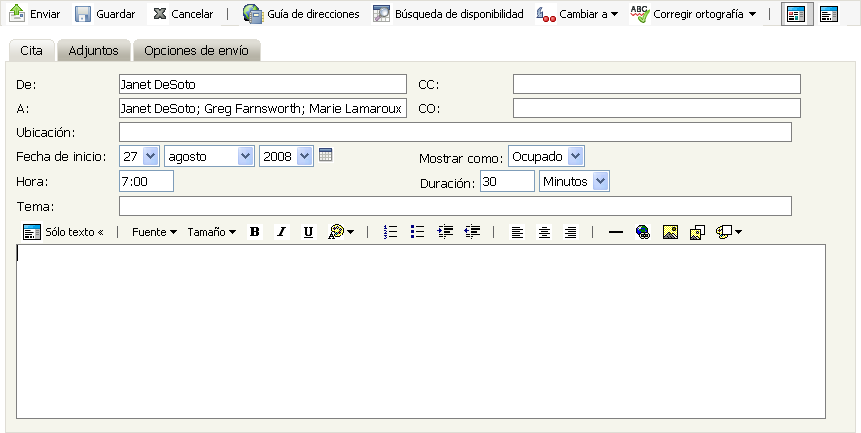Click the Tema subject field
861x433 pixels.
[455, 206]
